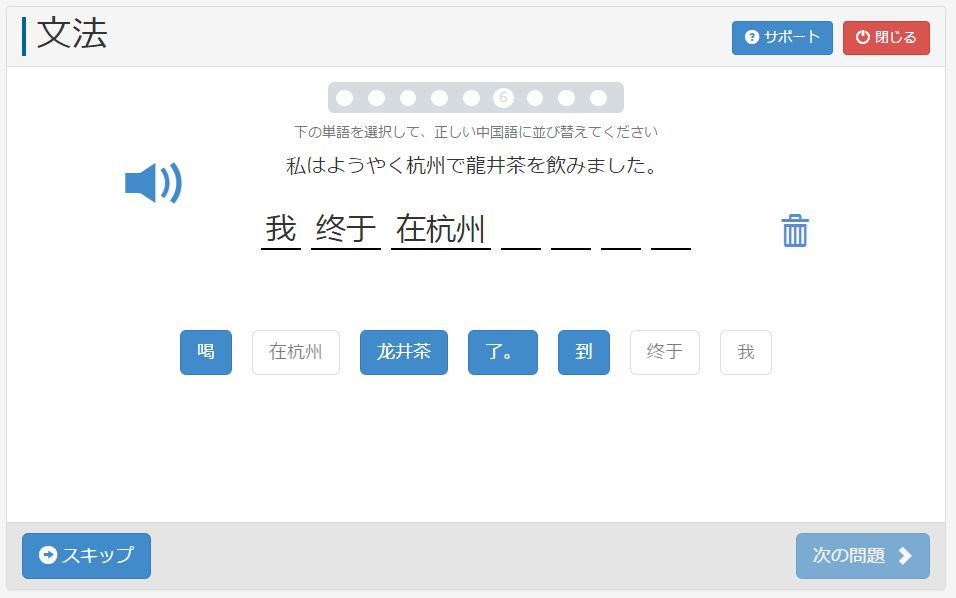956x598 pixels.
Task: Play the sentence audio with speaker icon
Action: pos(153,184)
